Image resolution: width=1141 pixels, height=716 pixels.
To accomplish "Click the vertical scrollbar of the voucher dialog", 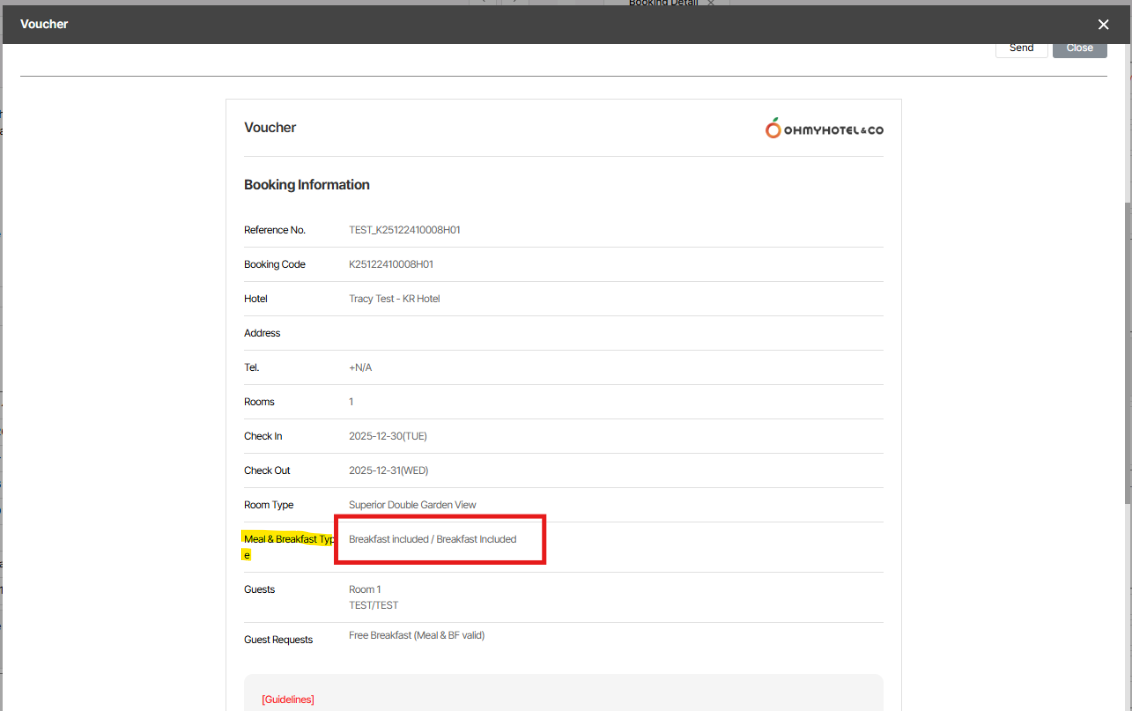I will (1128, 353).
